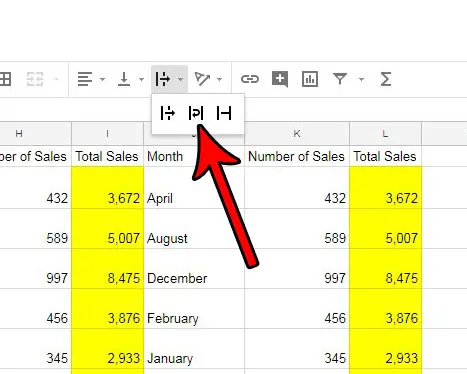Click 456 cell in column H

click(36, 309)
